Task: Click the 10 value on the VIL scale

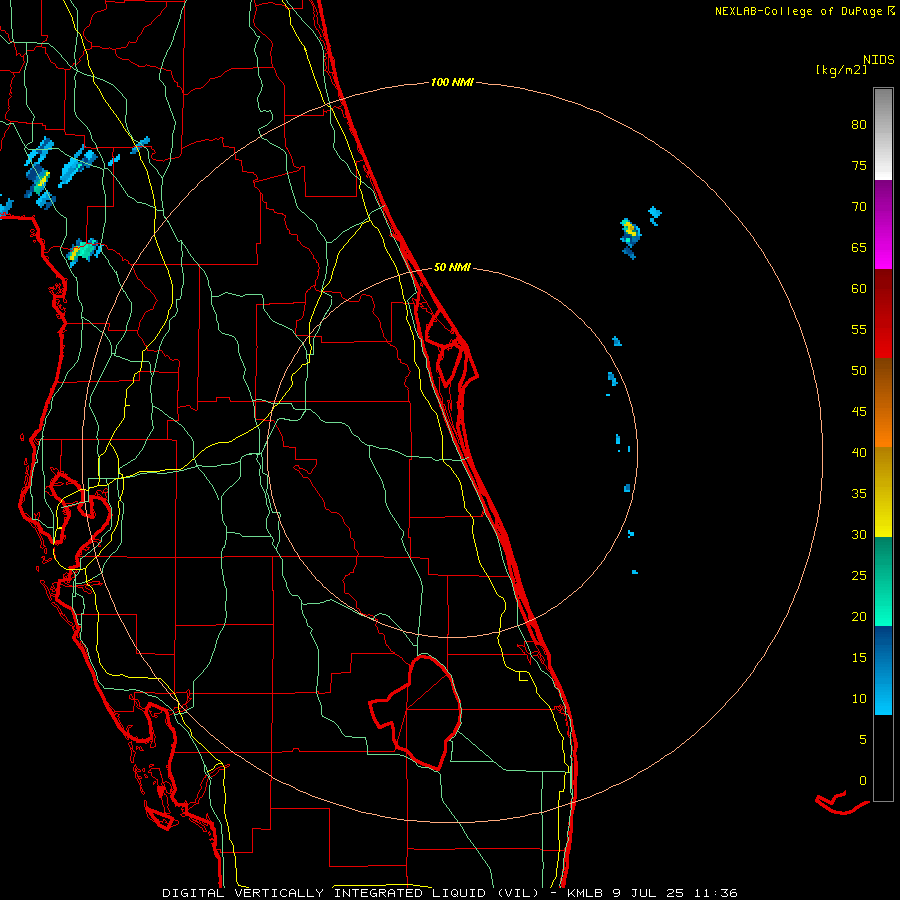Action: [859, 699]
